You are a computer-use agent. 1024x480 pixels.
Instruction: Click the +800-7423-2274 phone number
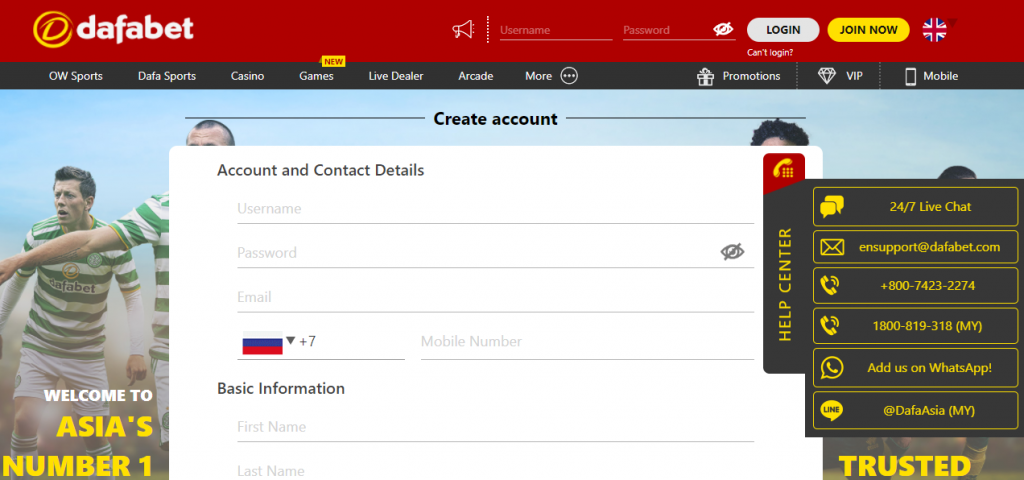(x=916, y=285)
